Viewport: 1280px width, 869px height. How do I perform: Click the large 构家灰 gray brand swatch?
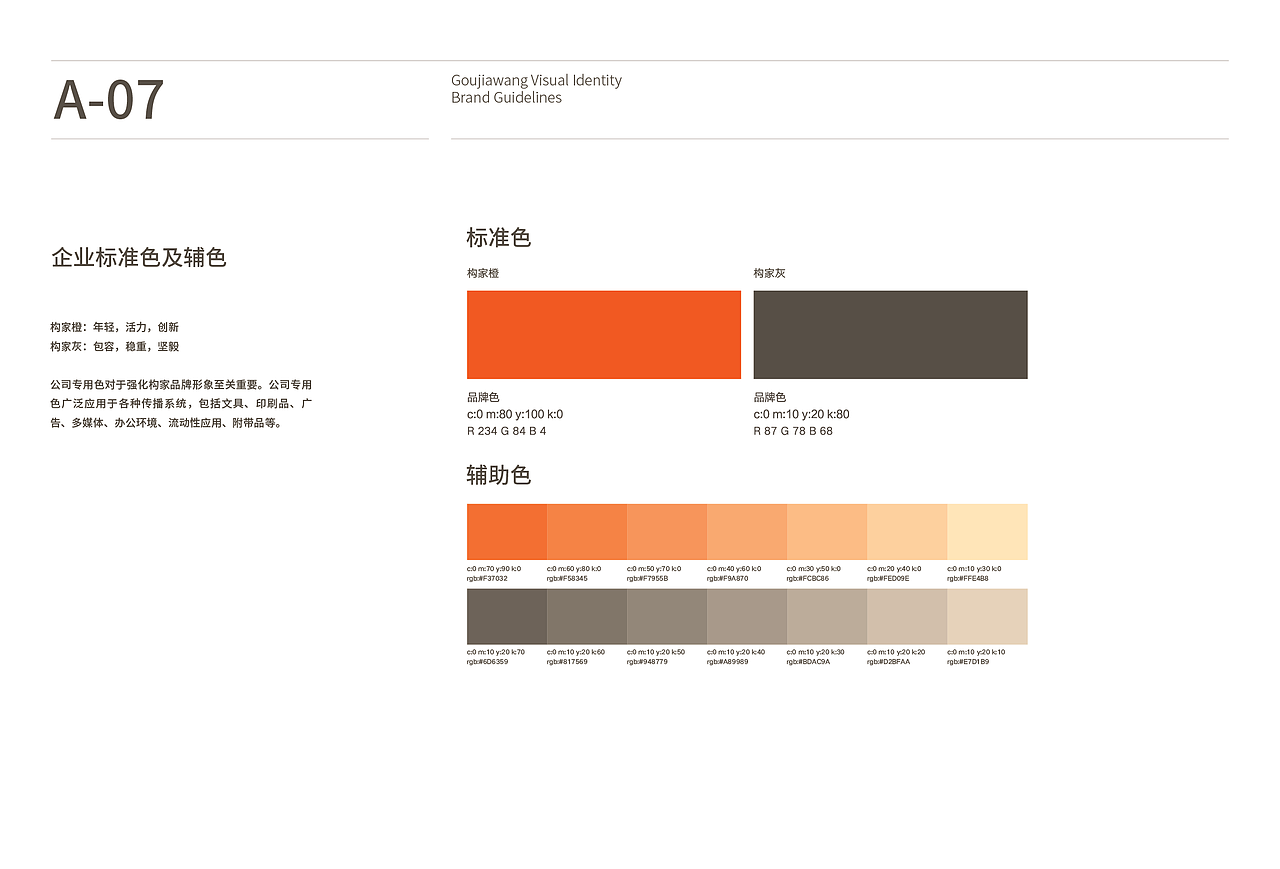[x=890, y=335]
